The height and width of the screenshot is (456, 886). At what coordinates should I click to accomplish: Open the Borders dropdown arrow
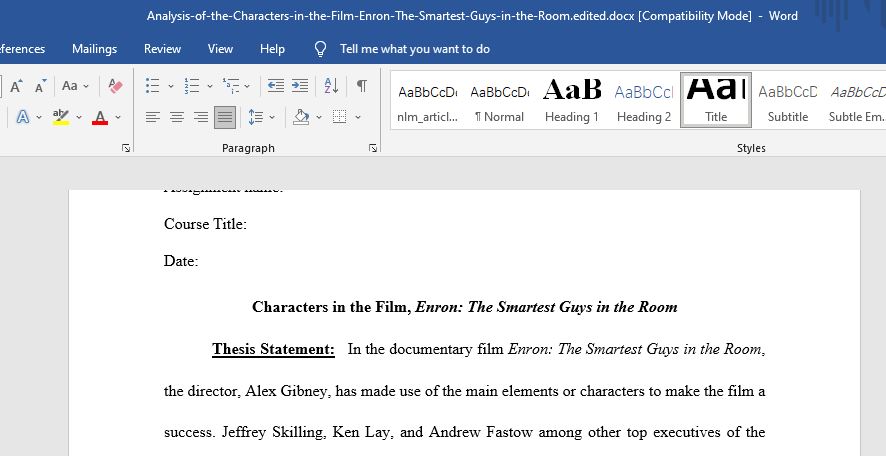point(358,118)
